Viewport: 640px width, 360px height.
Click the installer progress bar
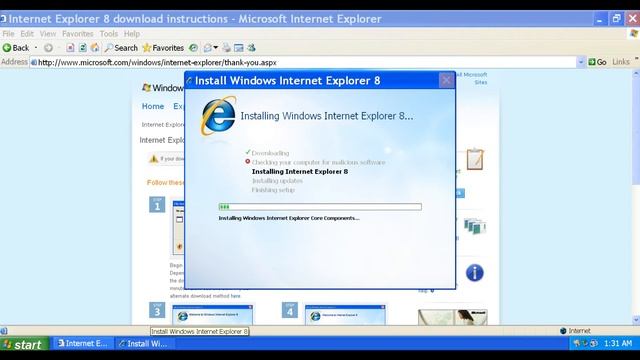pos(320,207)
